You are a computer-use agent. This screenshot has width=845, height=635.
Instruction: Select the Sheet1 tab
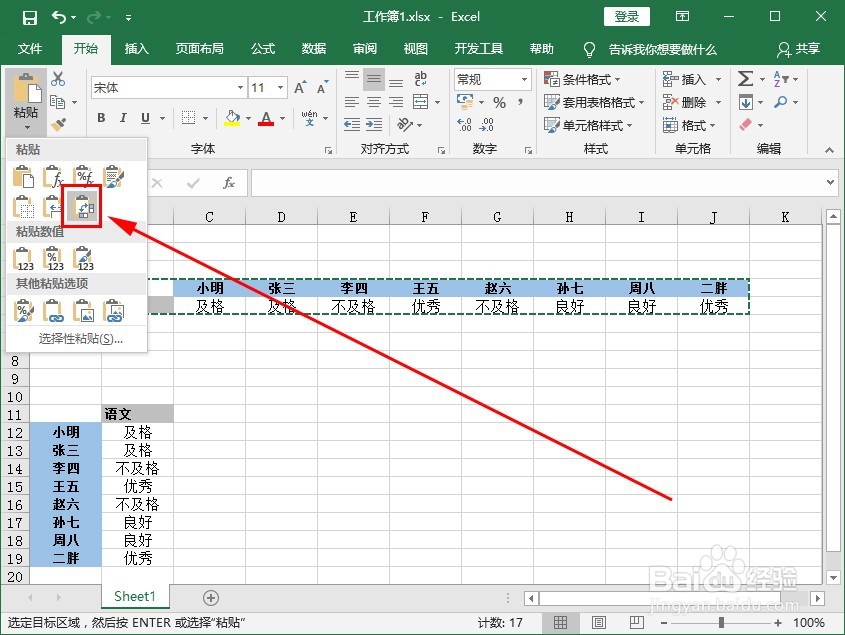[135, 596]
